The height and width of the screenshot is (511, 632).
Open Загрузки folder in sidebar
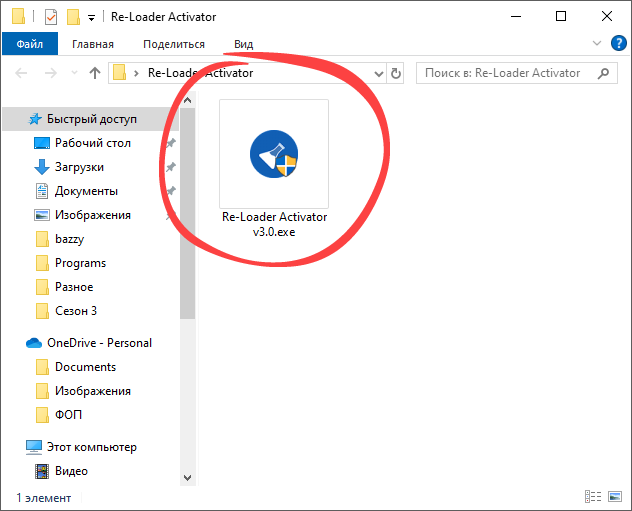(79, 167)
